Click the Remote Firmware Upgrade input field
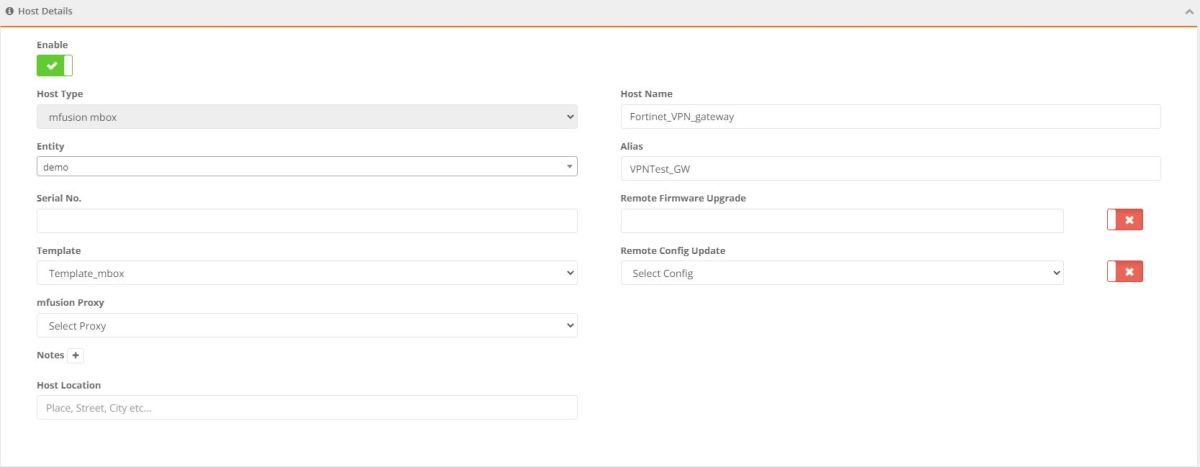1200x467 pixels. coord(842,221)
